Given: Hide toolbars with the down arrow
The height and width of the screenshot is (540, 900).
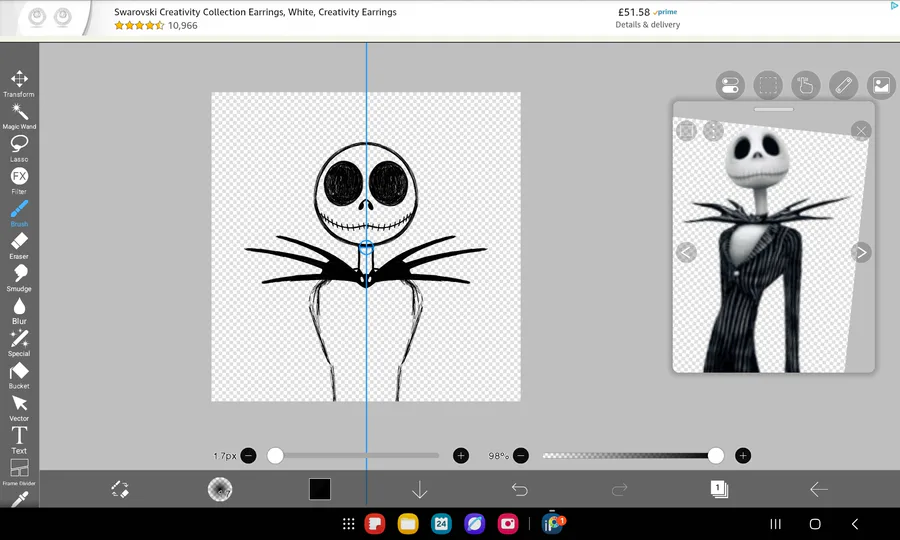Looking at the screenshot, I should (420, 489).
